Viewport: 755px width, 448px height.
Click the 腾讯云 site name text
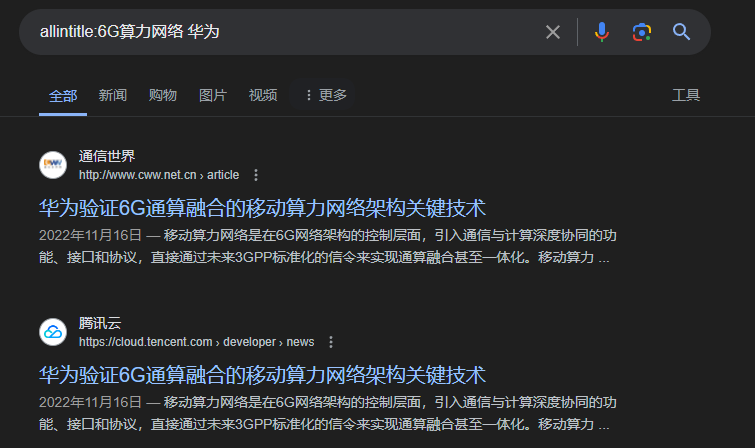pos(100,323)
